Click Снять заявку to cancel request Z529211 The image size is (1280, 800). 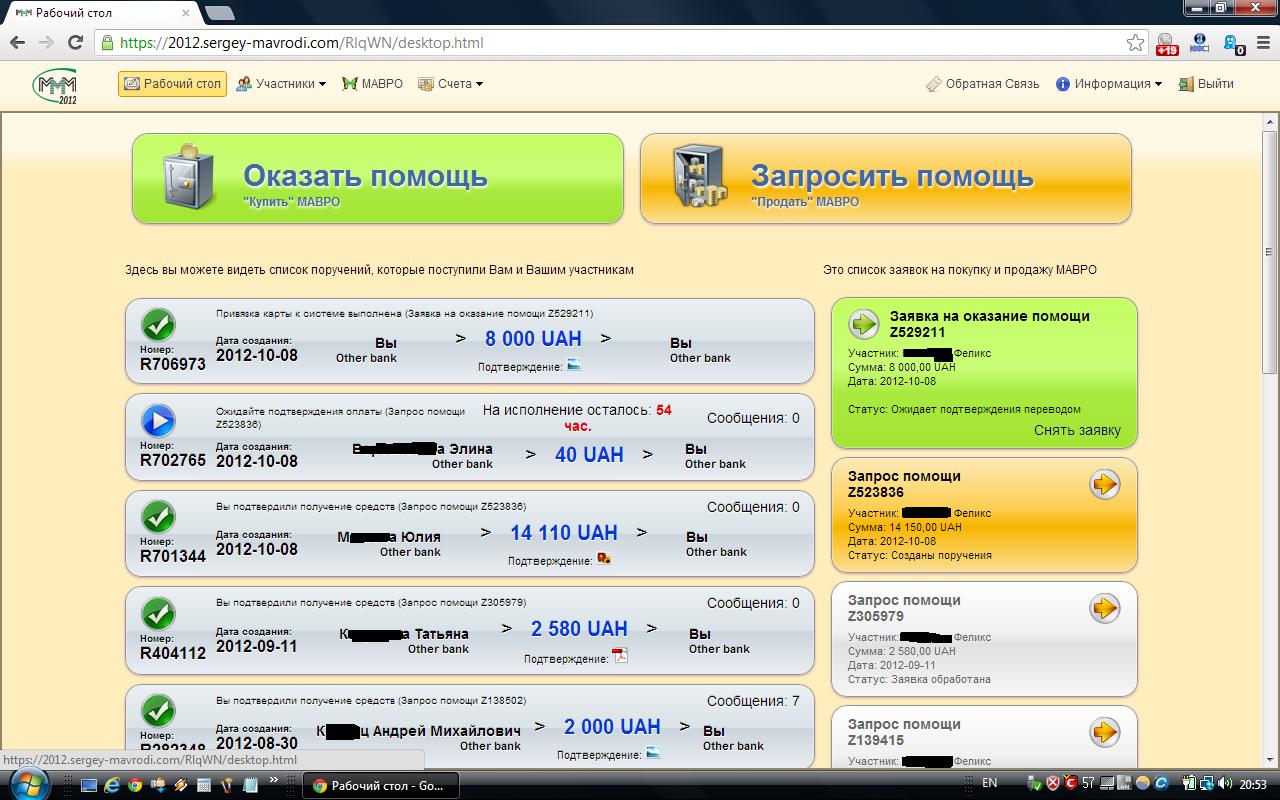1077,431
